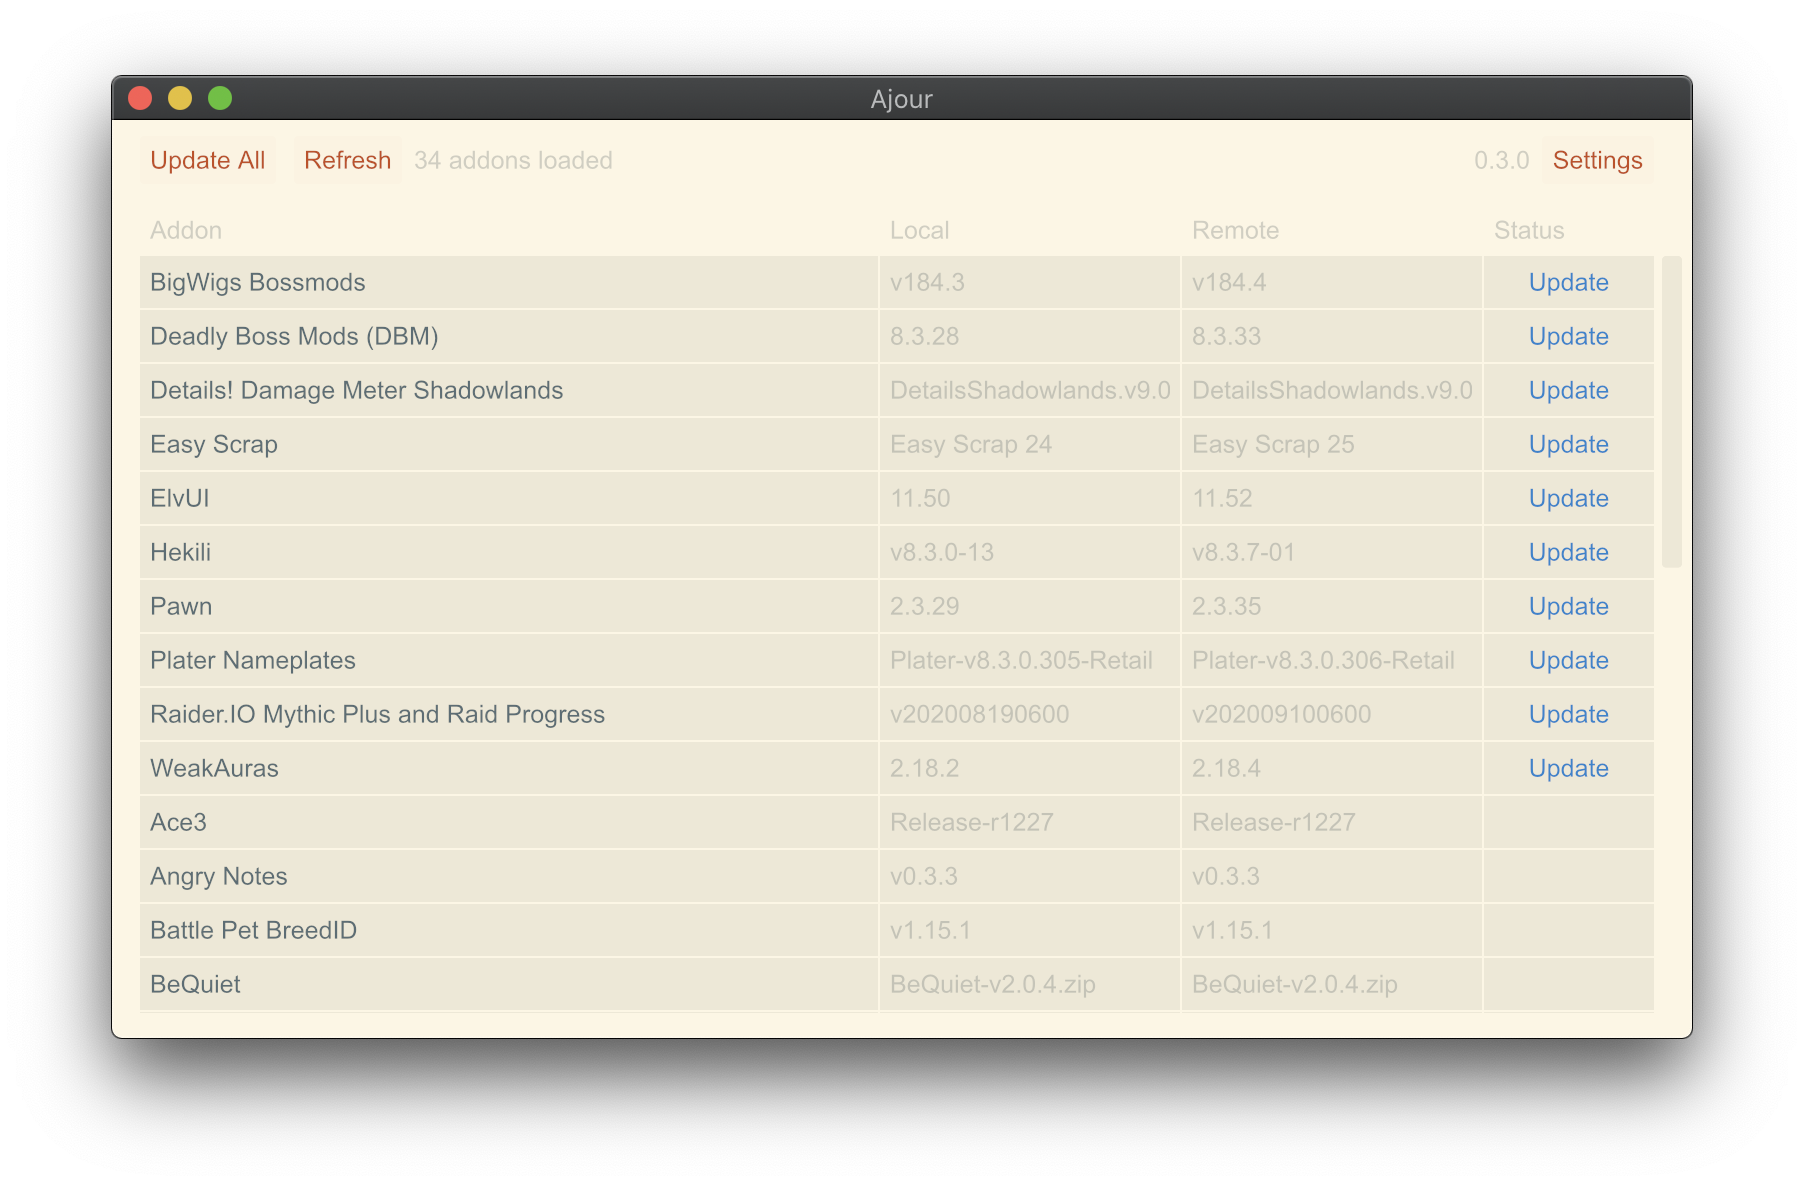Update WeakAuras to 2.18.4
The image size is (1804, 1186).
[1568, 768]
